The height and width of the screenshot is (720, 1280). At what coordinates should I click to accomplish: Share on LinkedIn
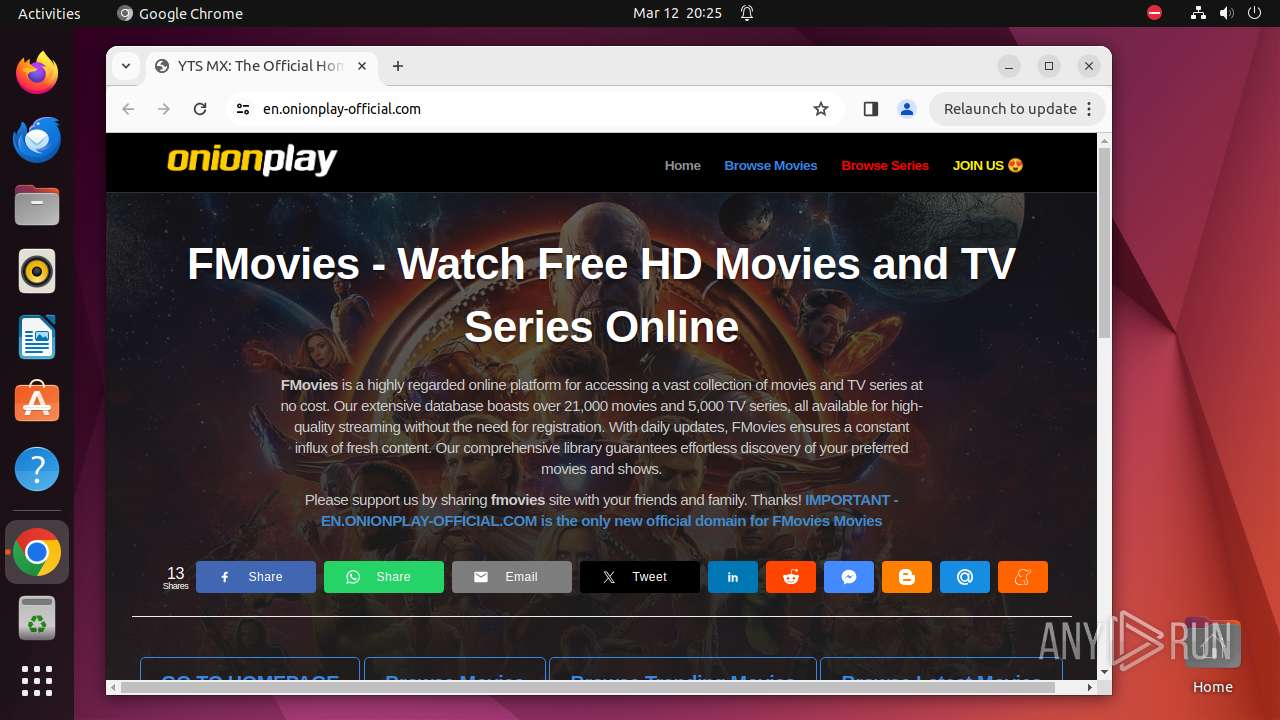(x=733, y=577)
